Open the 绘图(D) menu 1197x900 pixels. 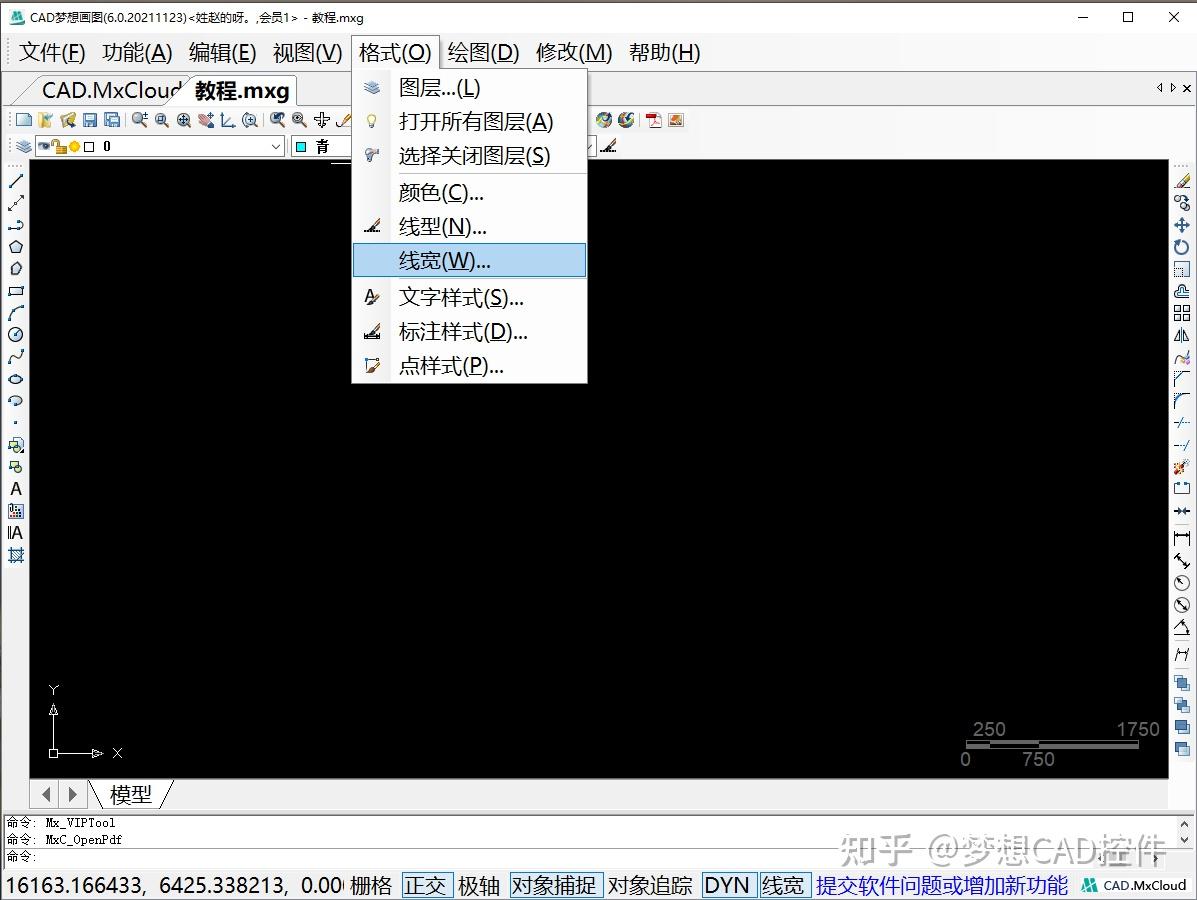pyautogui.click(x=483, y=53)
